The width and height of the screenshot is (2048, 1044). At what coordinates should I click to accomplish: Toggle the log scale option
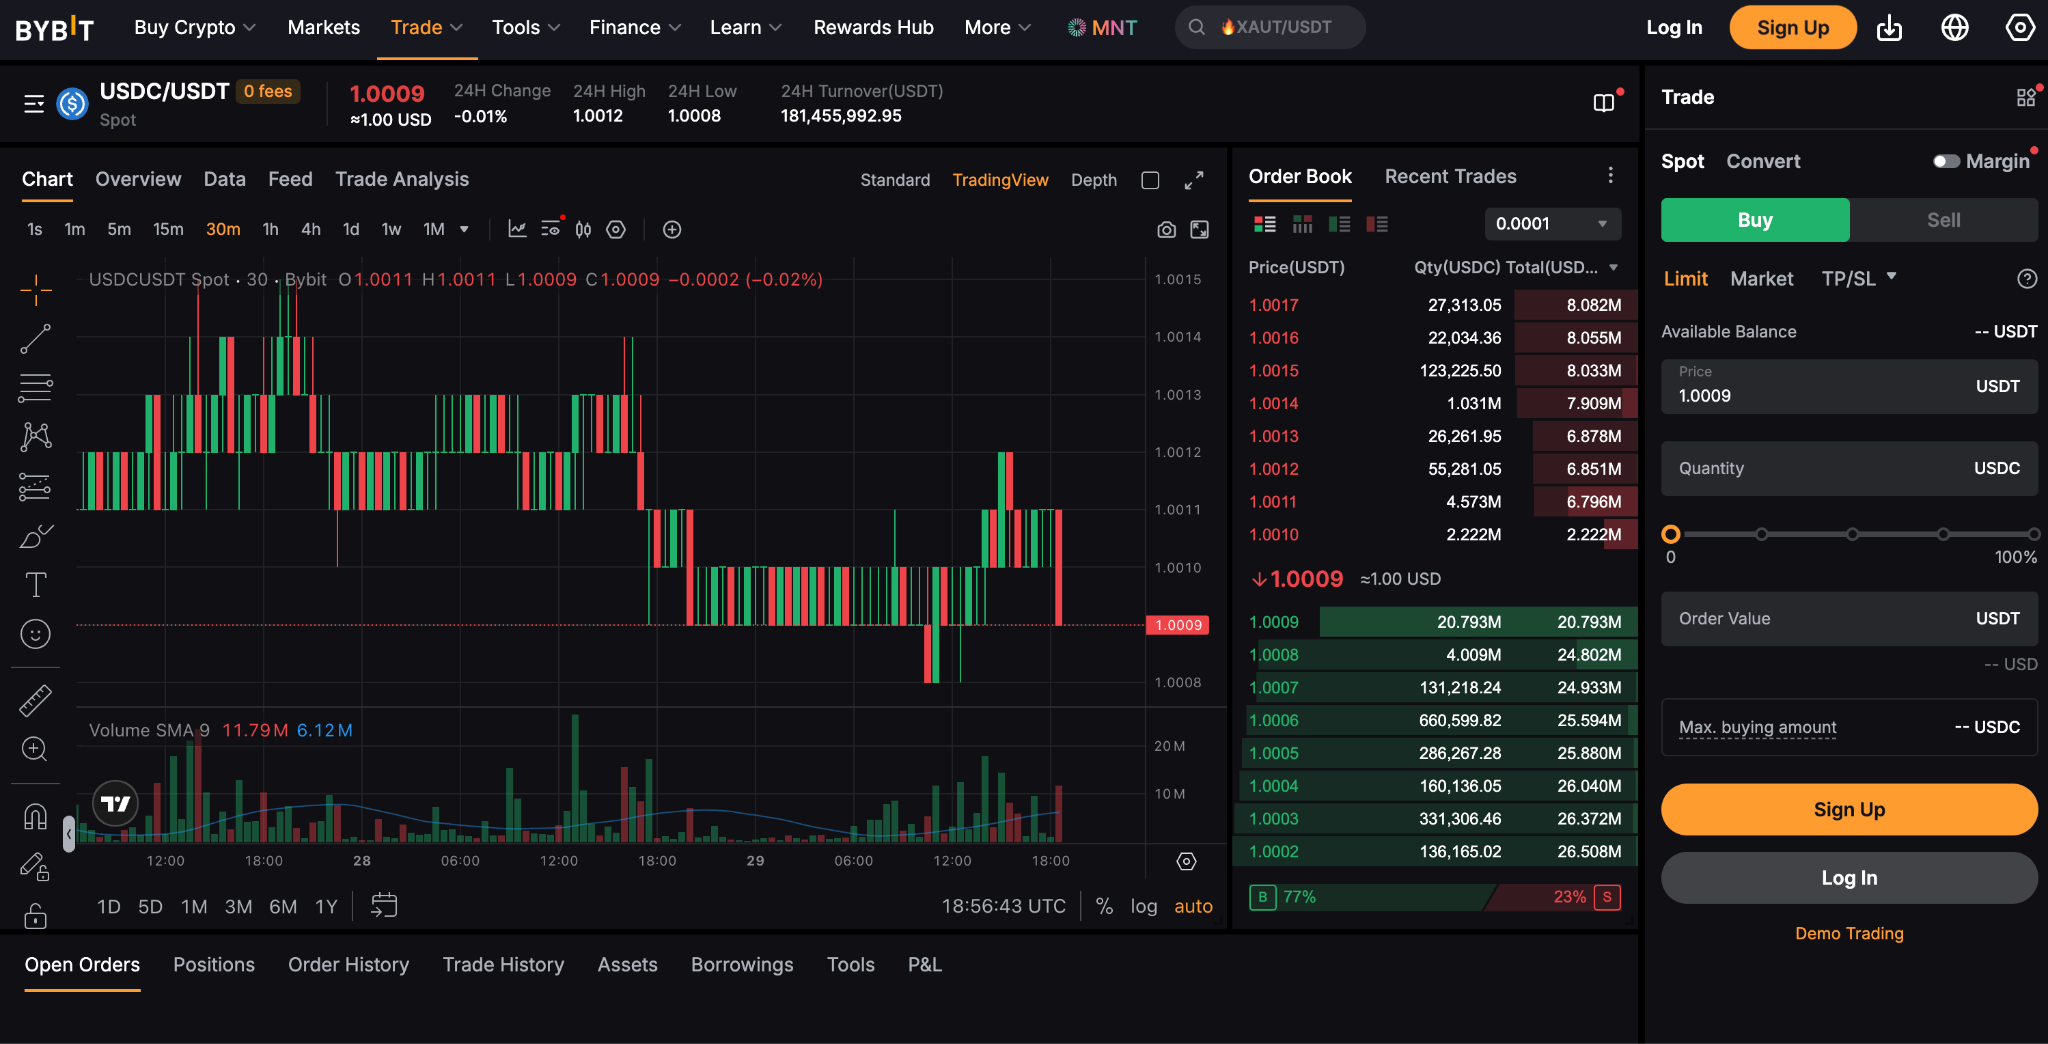[1144, 906]
